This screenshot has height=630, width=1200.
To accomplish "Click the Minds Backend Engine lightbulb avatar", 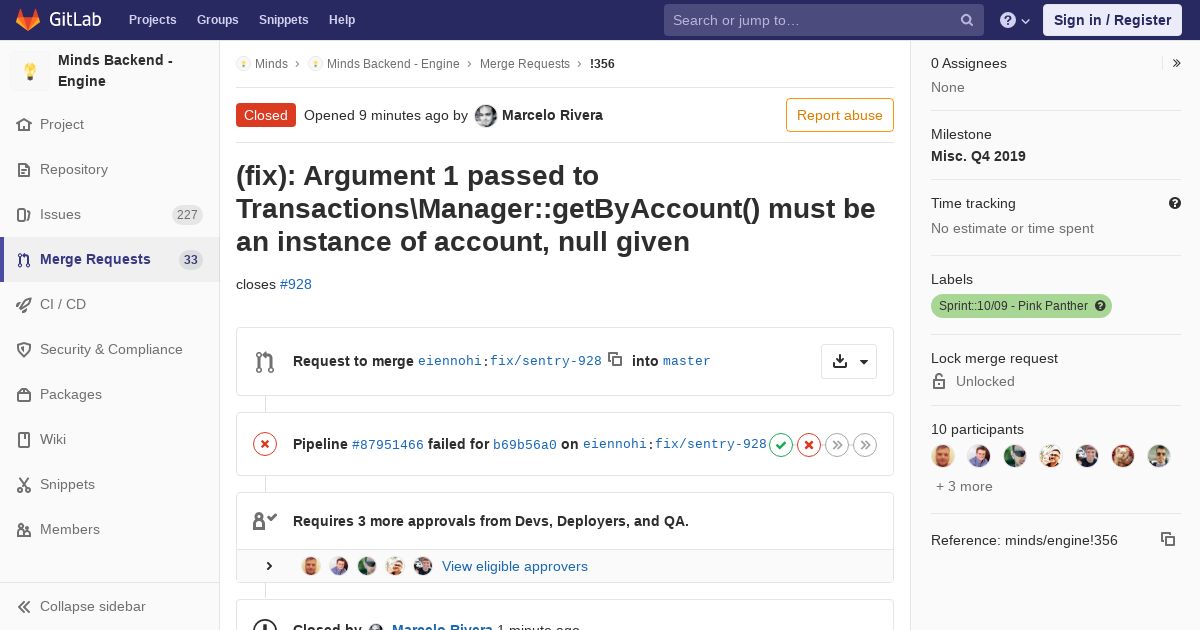I will point(30,71).
